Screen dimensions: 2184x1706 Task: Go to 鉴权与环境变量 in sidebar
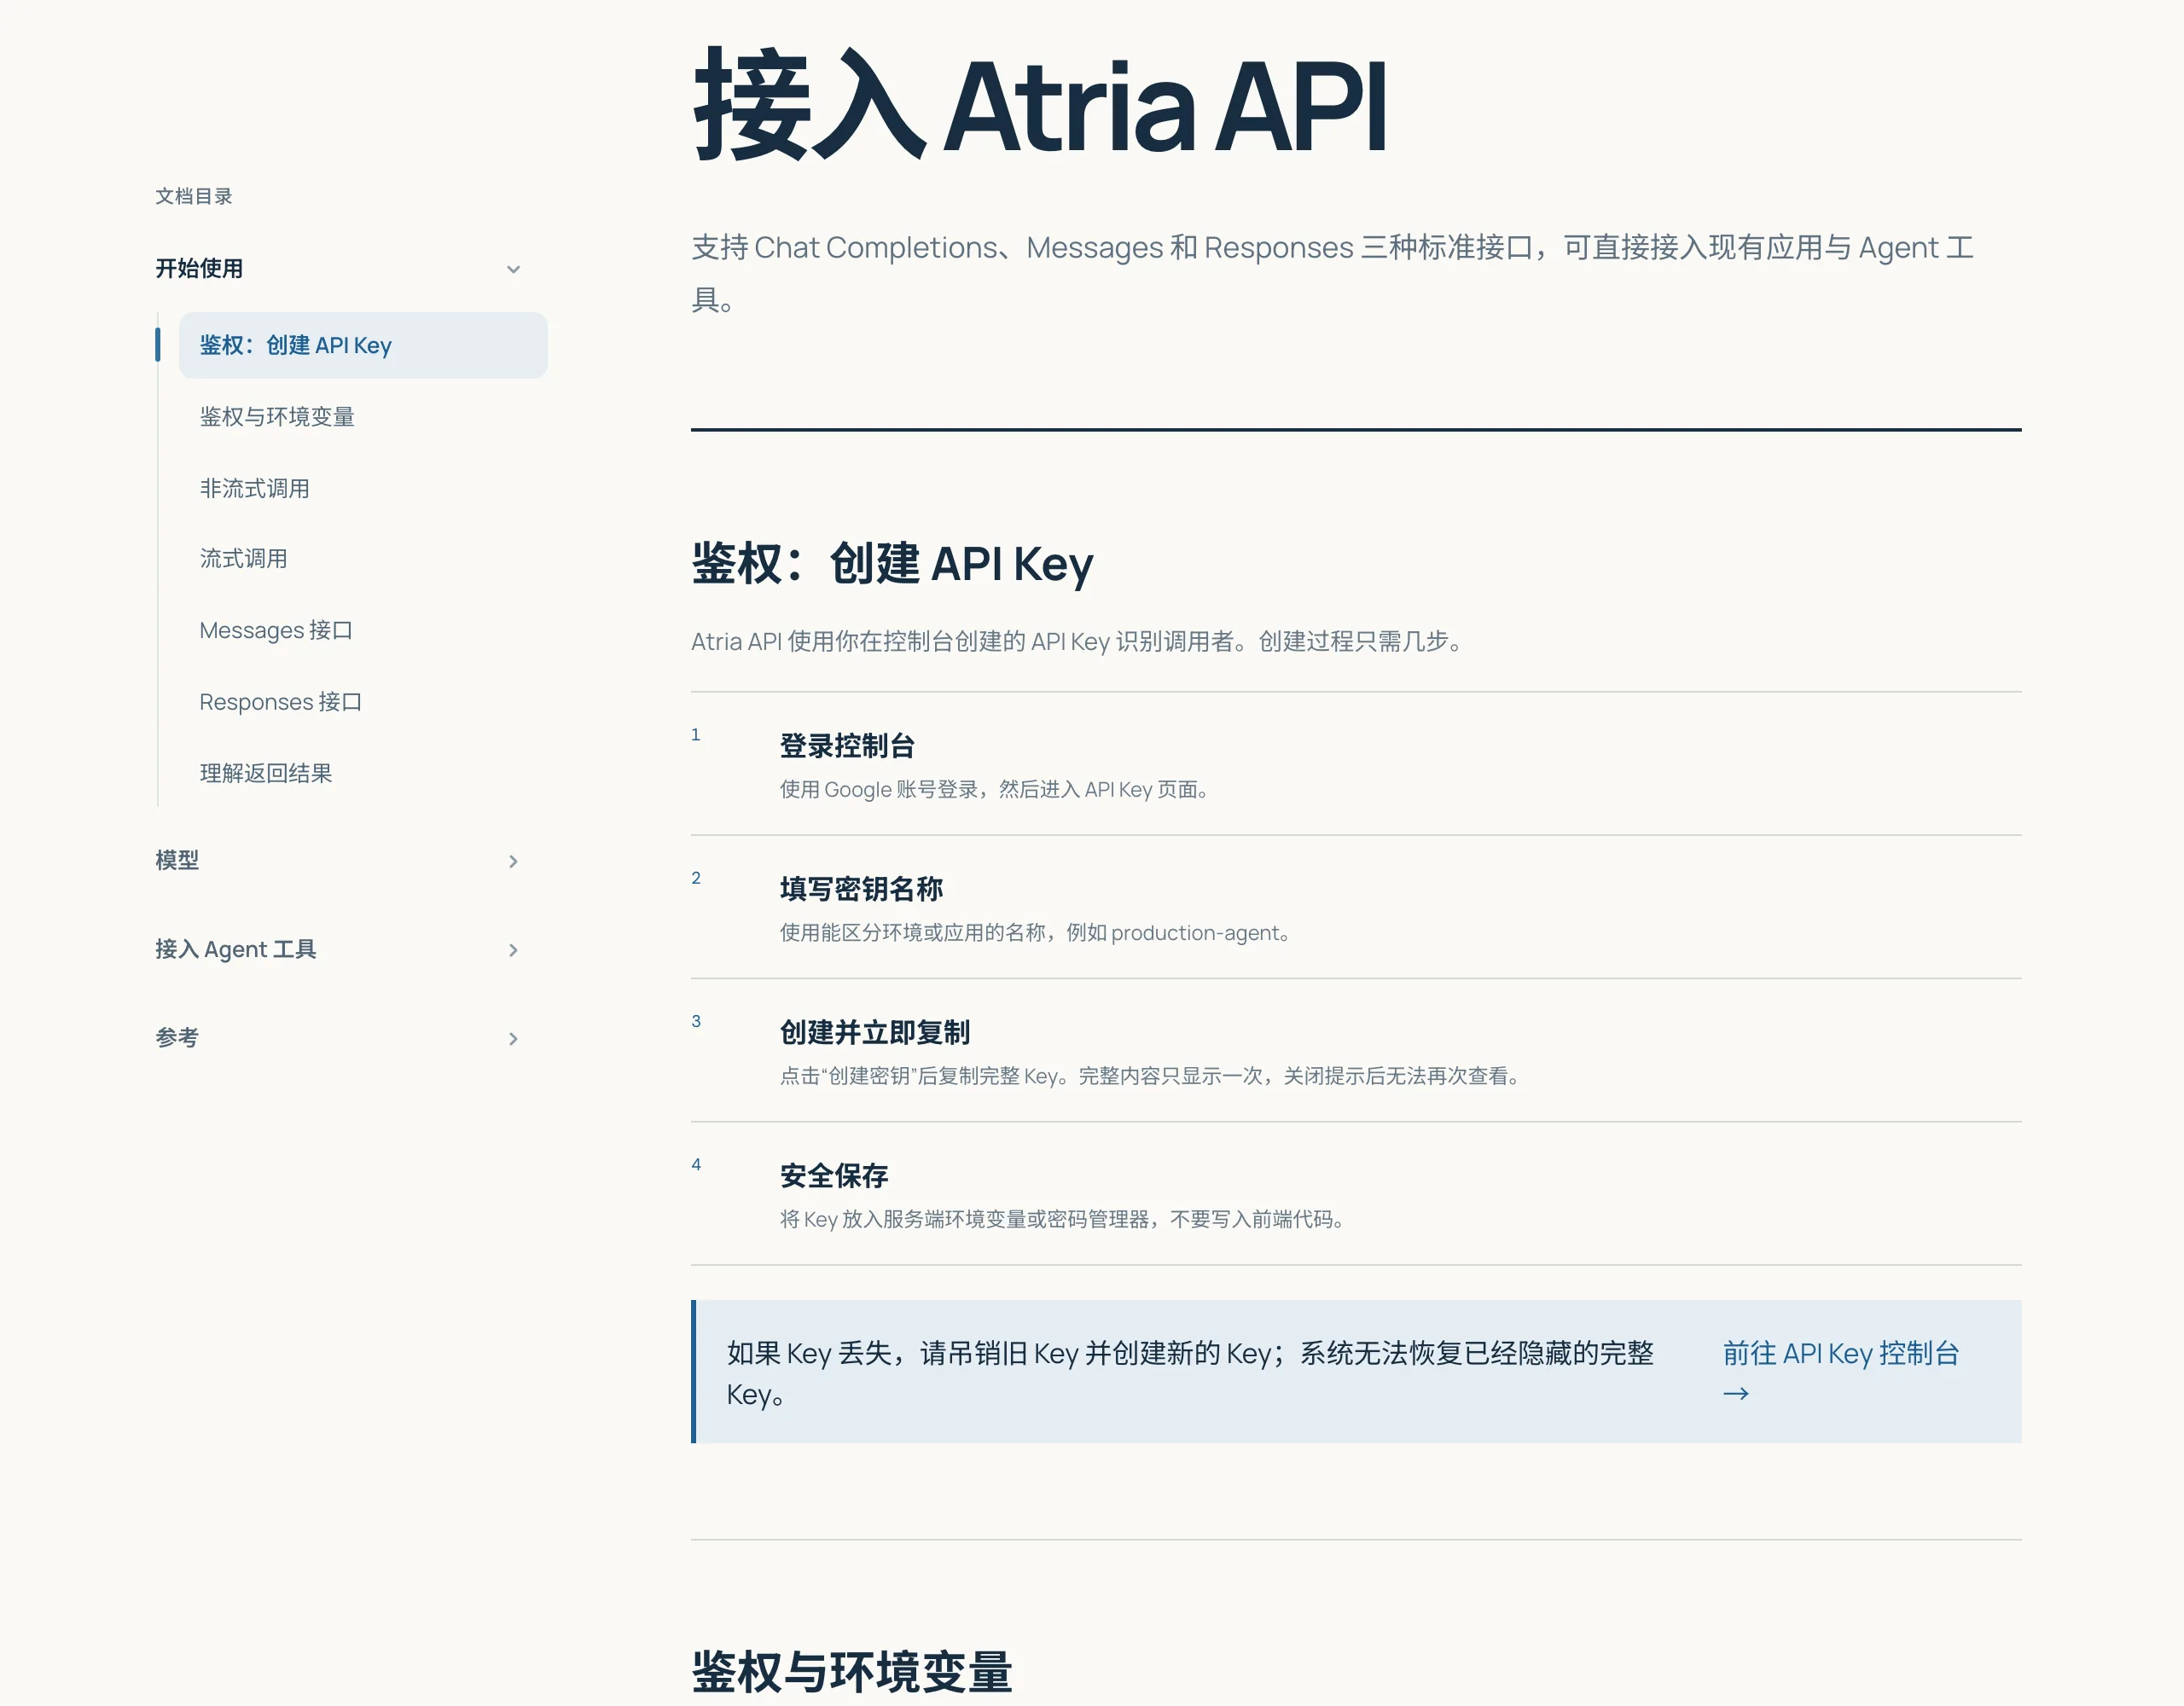pyautogui.click(x=277, y=417)
